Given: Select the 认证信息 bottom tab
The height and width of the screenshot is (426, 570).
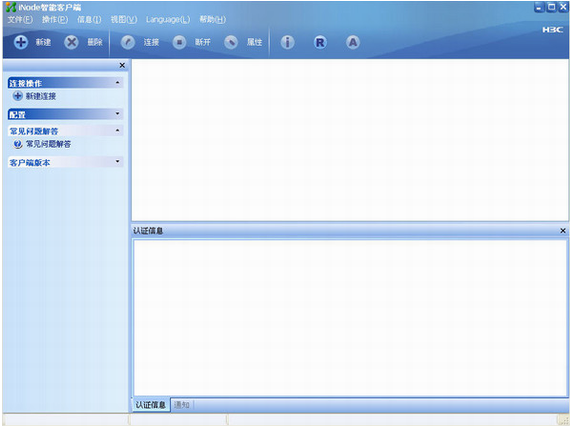Looking at the screenshot, I should 150,405.
